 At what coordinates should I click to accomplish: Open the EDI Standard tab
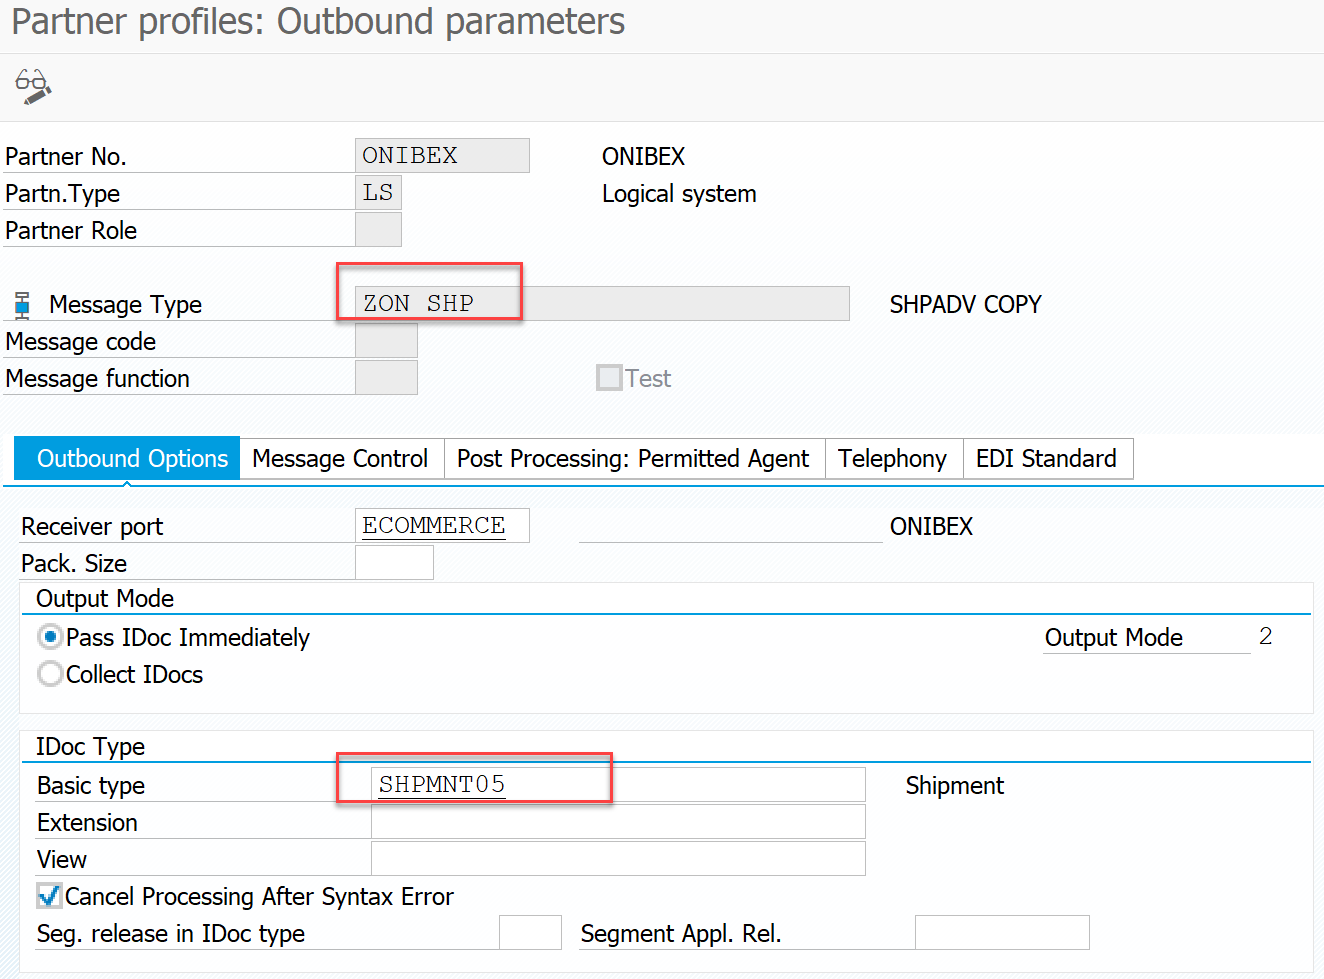1046,459
